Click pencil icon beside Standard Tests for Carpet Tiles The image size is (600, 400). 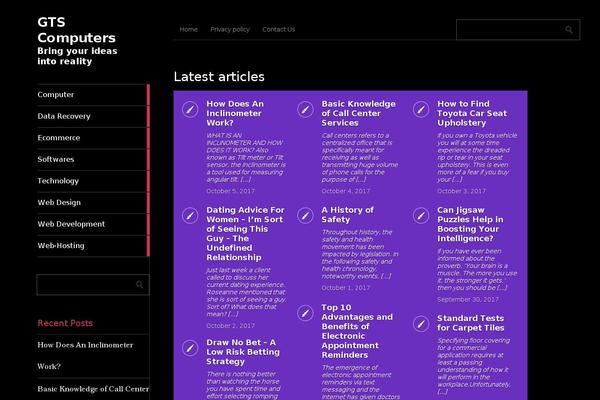tap(421, 324)
